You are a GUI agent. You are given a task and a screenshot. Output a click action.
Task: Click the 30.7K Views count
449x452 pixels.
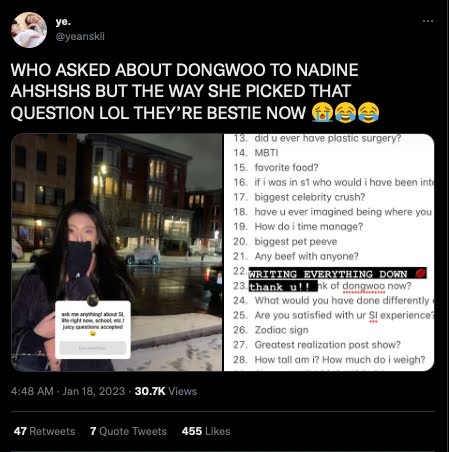(166, 391)
